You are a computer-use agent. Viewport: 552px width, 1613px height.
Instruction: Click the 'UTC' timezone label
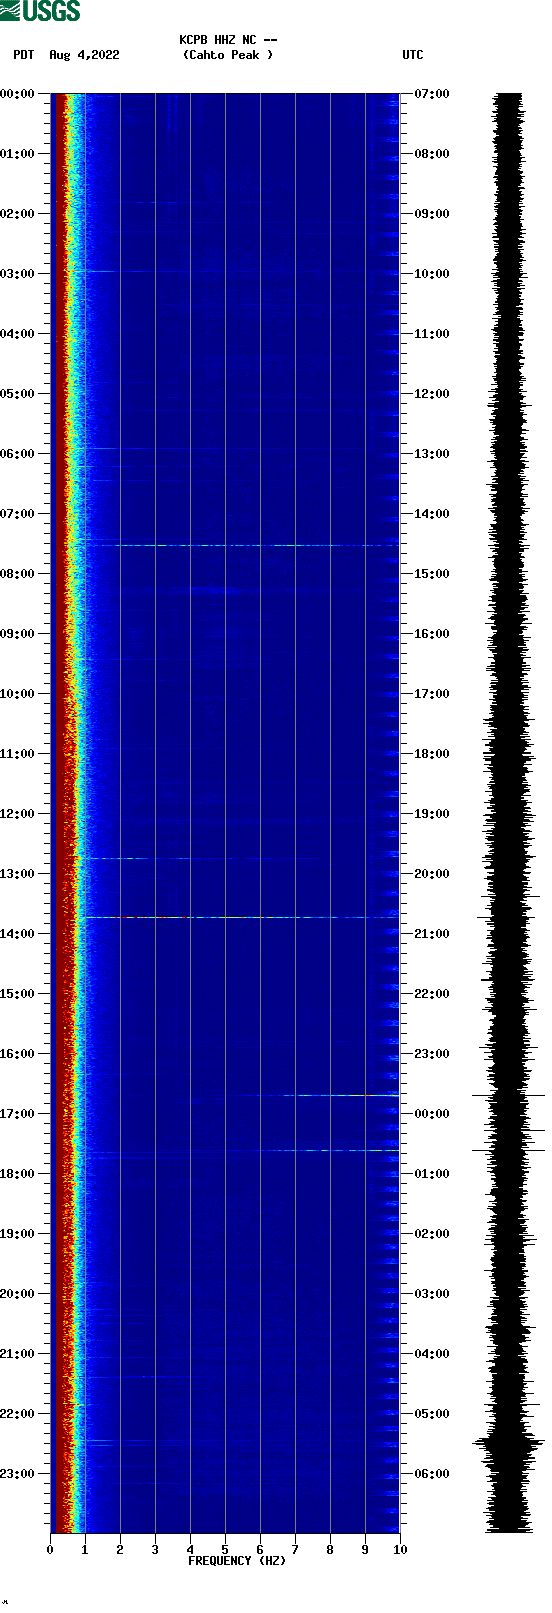pyautogui.click(x=413, y=55)
